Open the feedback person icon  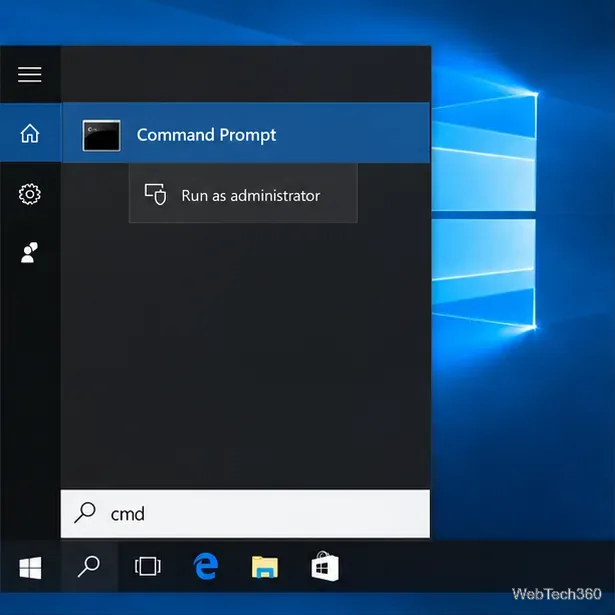point(29,252)
